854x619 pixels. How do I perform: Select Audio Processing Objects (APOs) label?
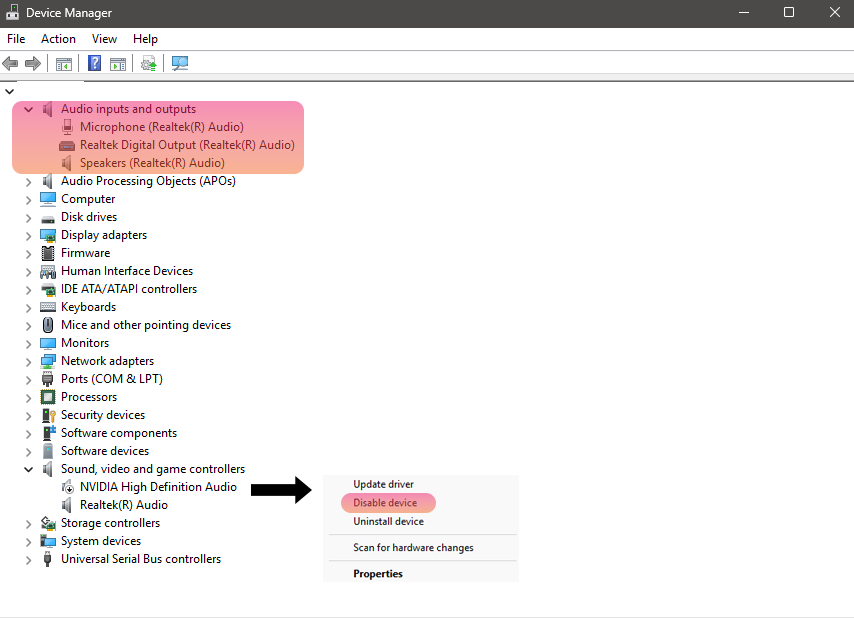tap(148, 181)
